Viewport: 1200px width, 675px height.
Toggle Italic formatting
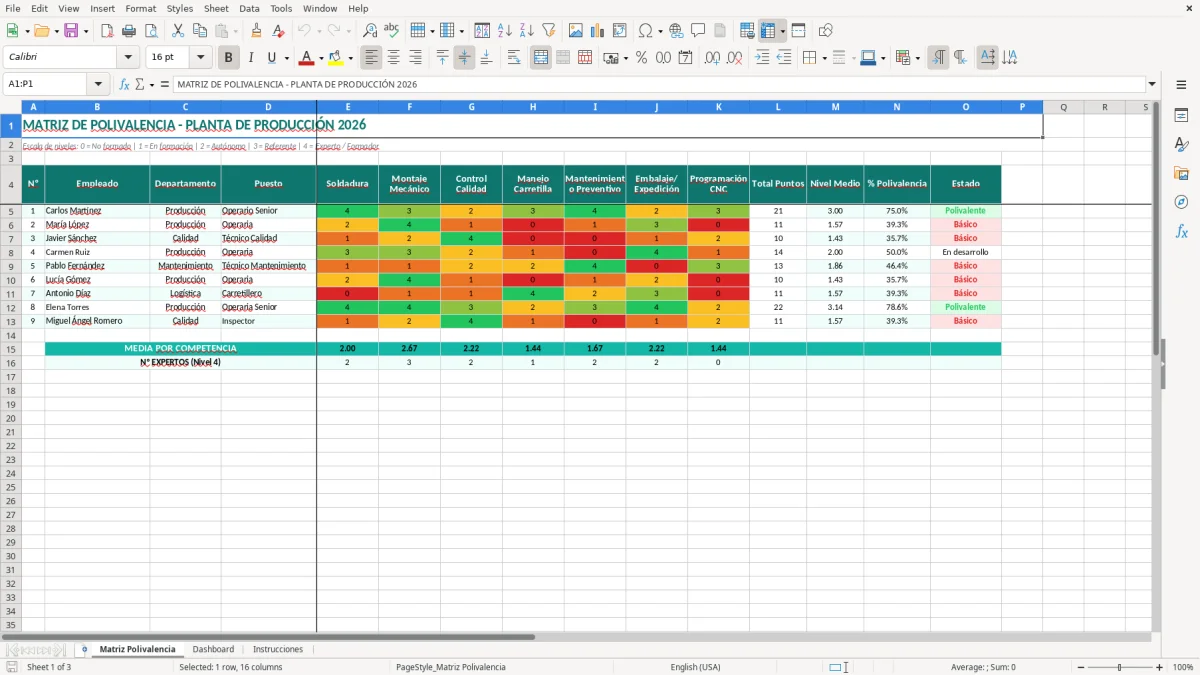coord(251,57)
